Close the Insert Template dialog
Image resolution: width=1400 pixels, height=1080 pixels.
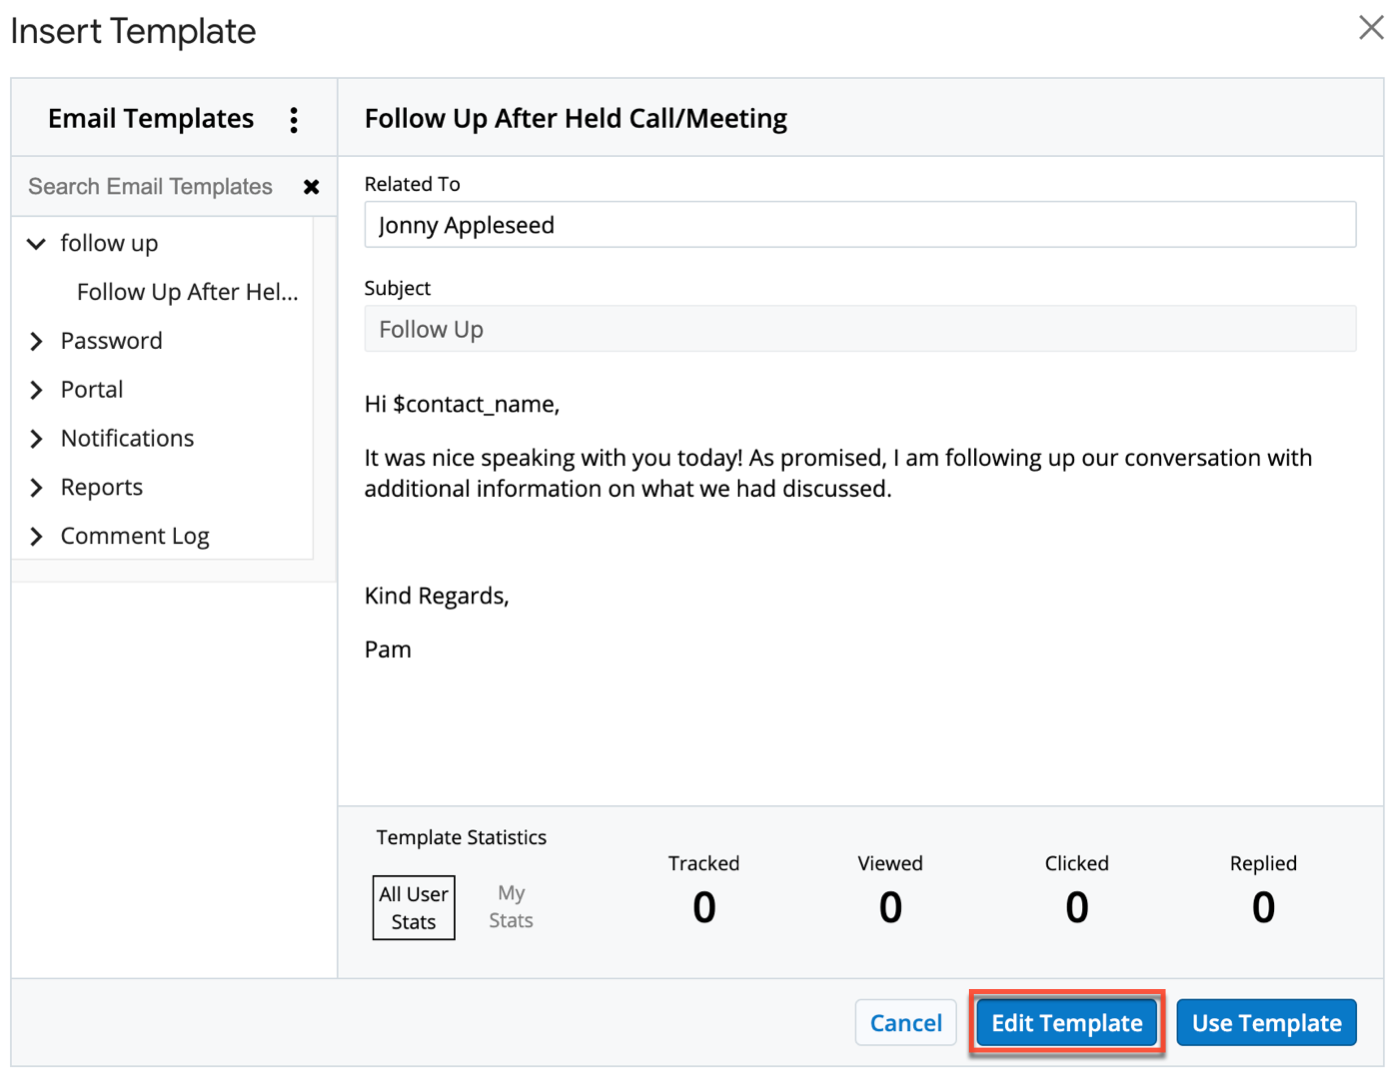point(1370,28)
